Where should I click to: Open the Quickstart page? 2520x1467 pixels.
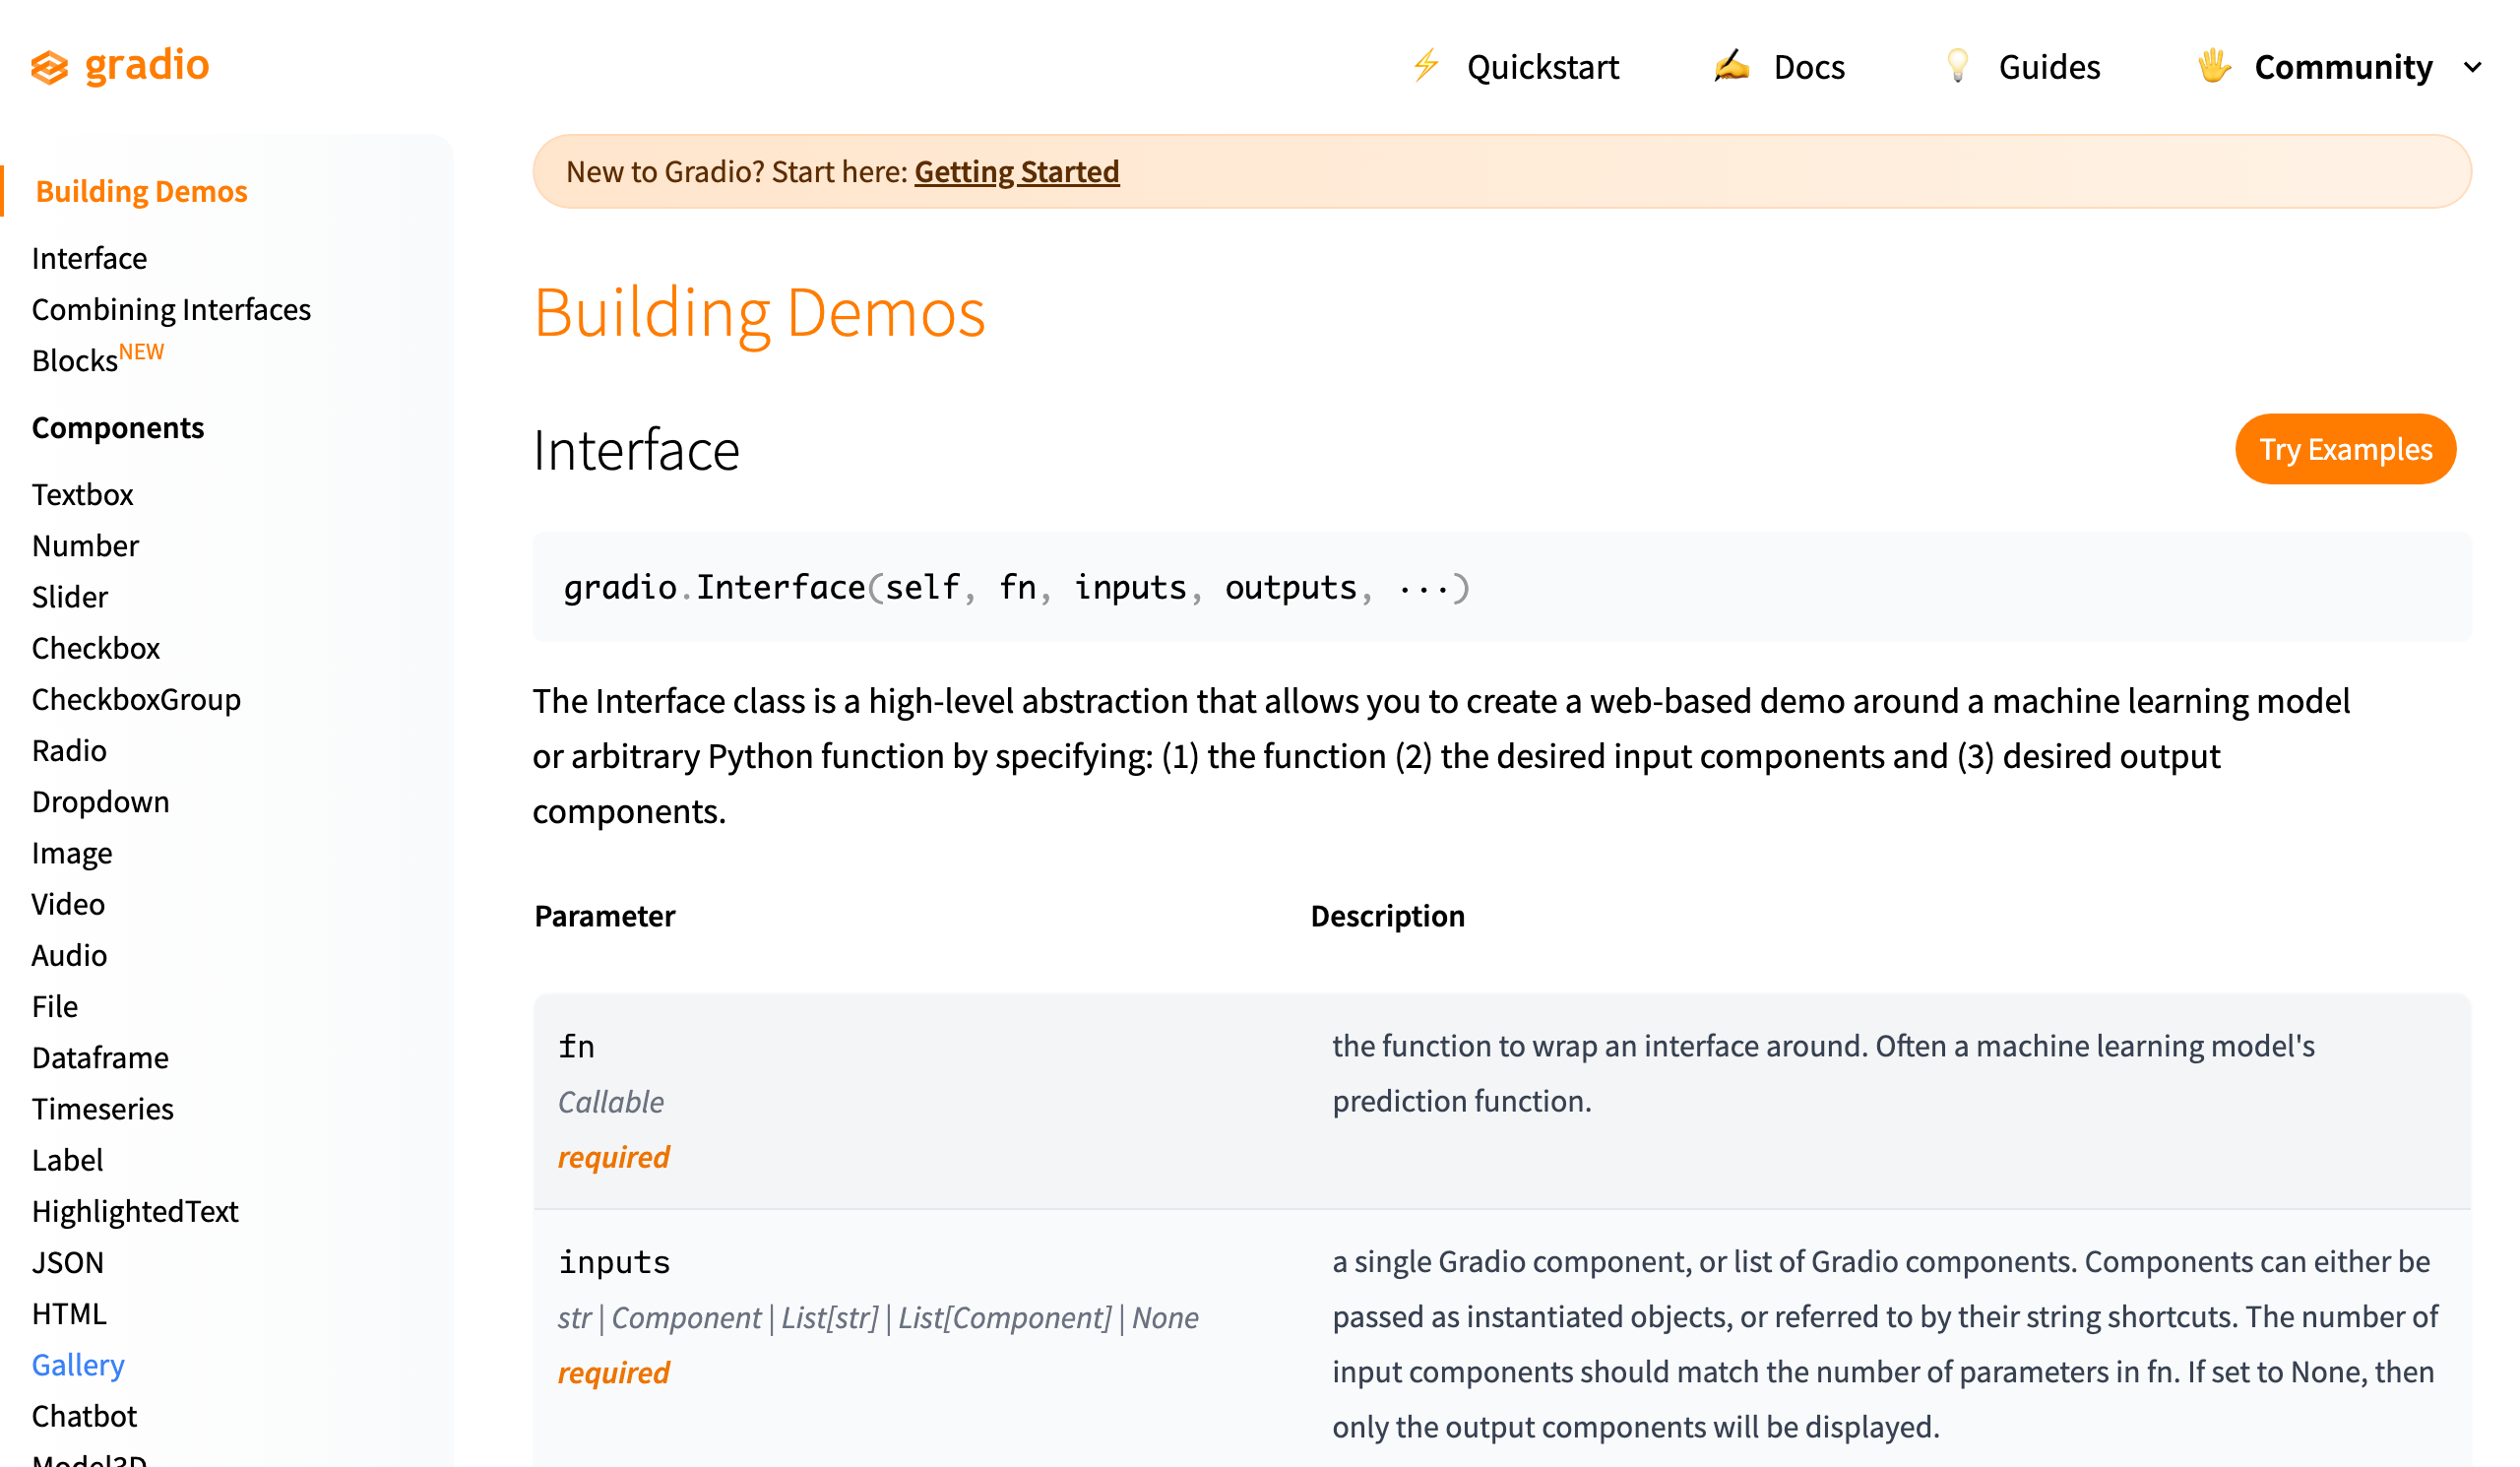click(1542, 67)
